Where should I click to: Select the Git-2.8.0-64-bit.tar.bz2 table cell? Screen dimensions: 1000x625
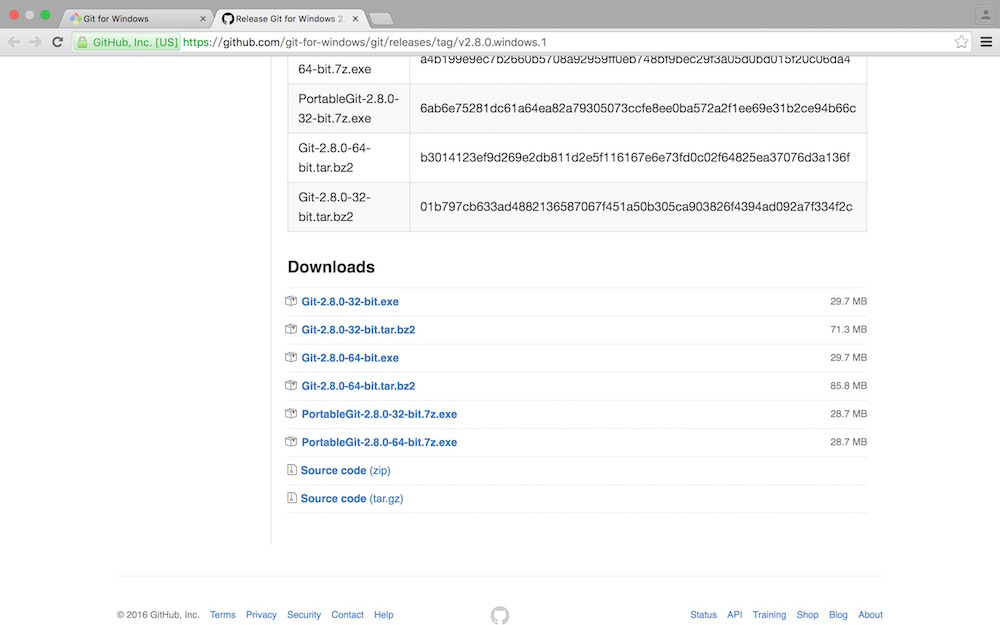point(349,158)
